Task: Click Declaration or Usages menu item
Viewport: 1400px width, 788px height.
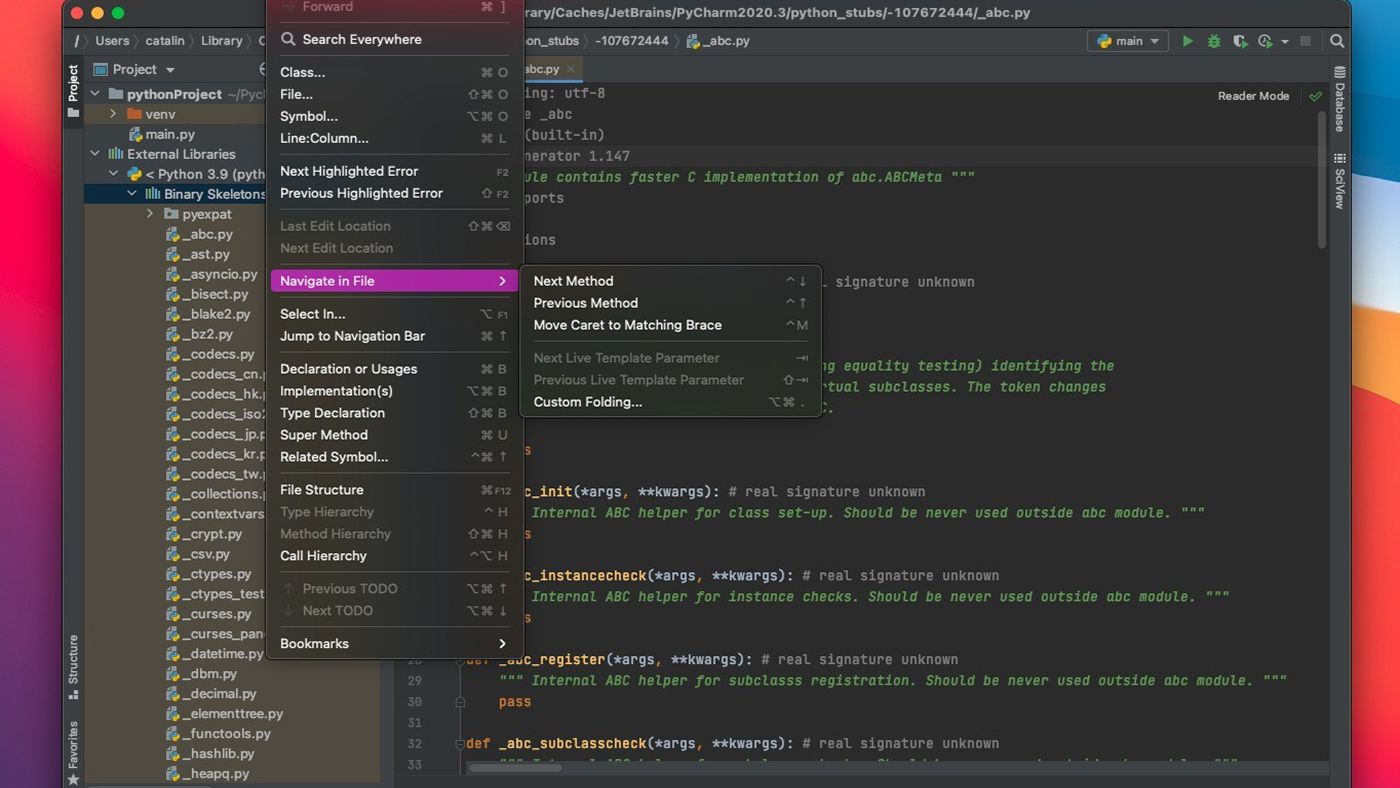Action: pyautogui.click(x=348, y=369)
